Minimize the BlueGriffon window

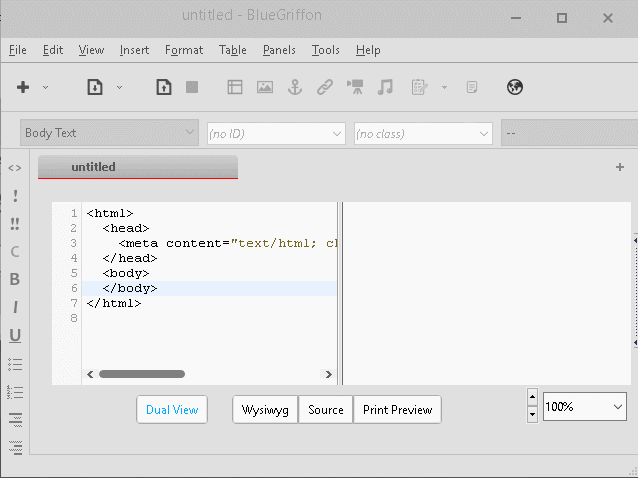(516, 18)
